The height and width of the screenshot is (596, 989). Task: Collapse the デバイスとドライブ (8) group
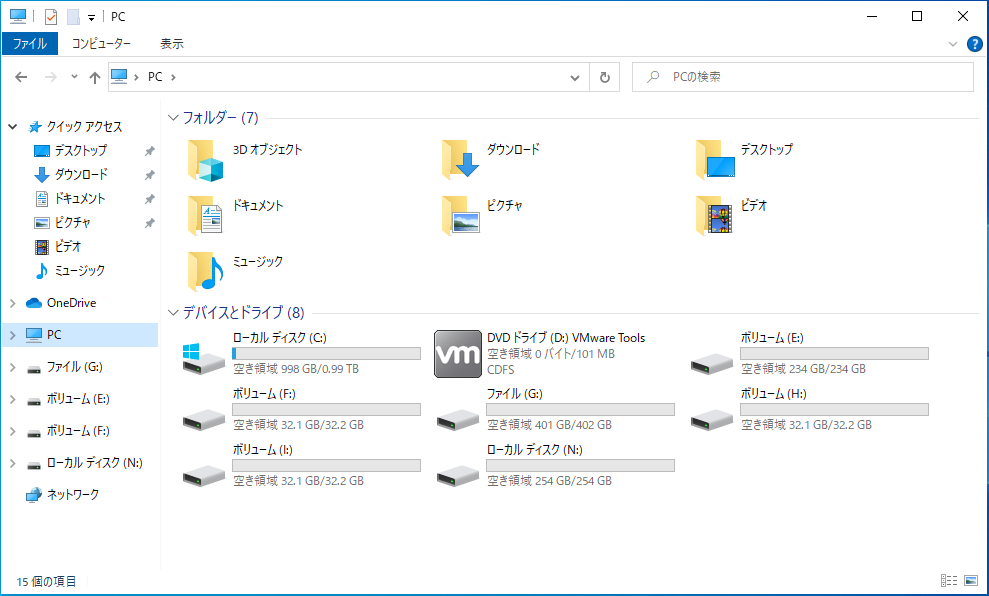pyautogui.click(x=173, y=312)
